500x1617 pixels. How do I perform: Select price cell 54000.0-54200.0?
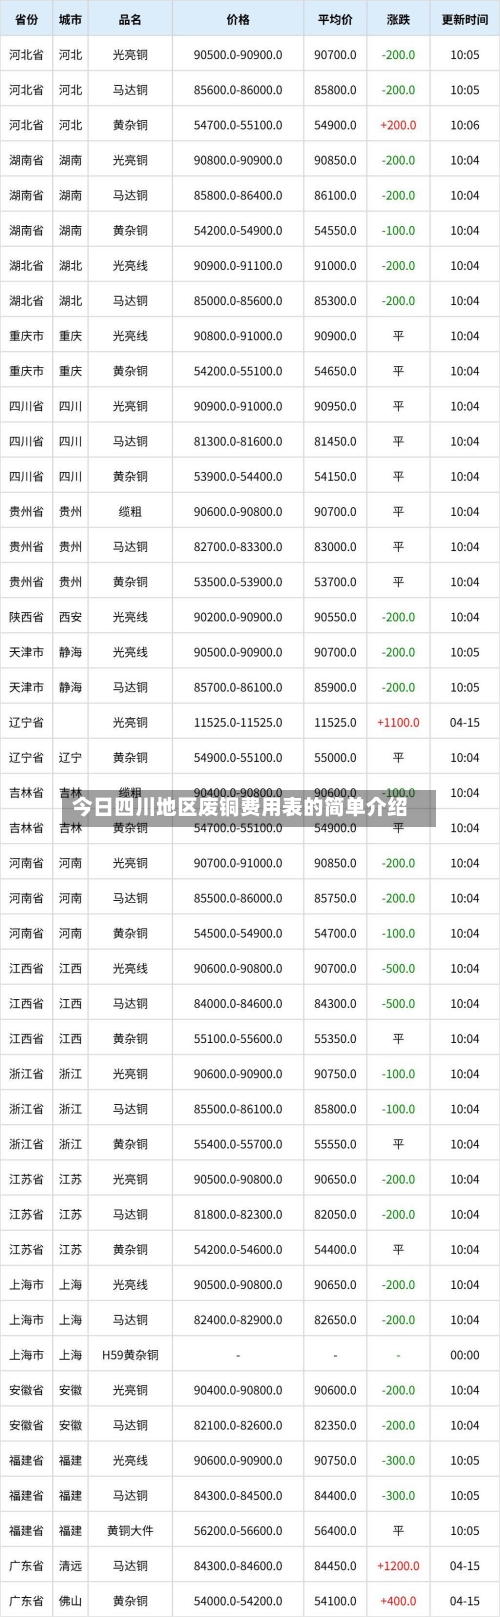tap(238, 1601)
